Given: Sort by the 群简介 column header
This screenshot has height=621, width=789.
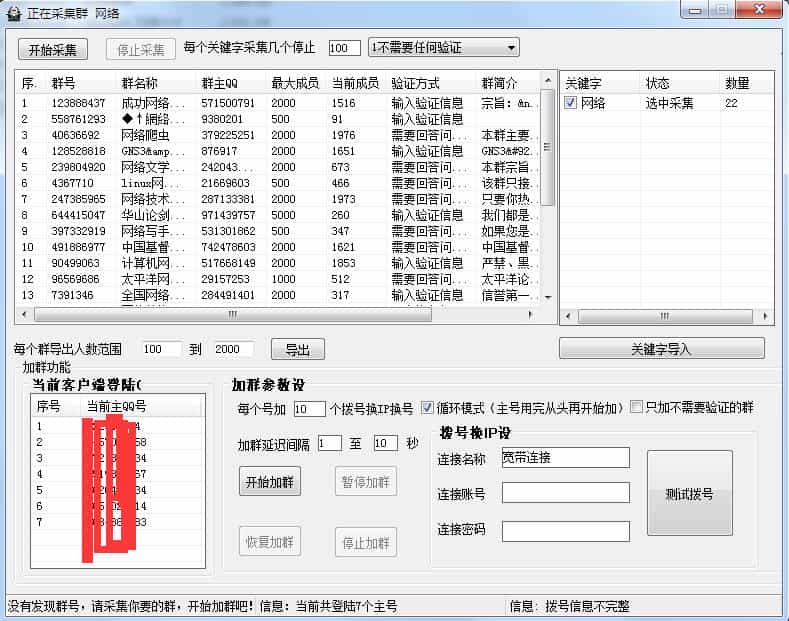Looking at the screenshot, I should 508,83.
